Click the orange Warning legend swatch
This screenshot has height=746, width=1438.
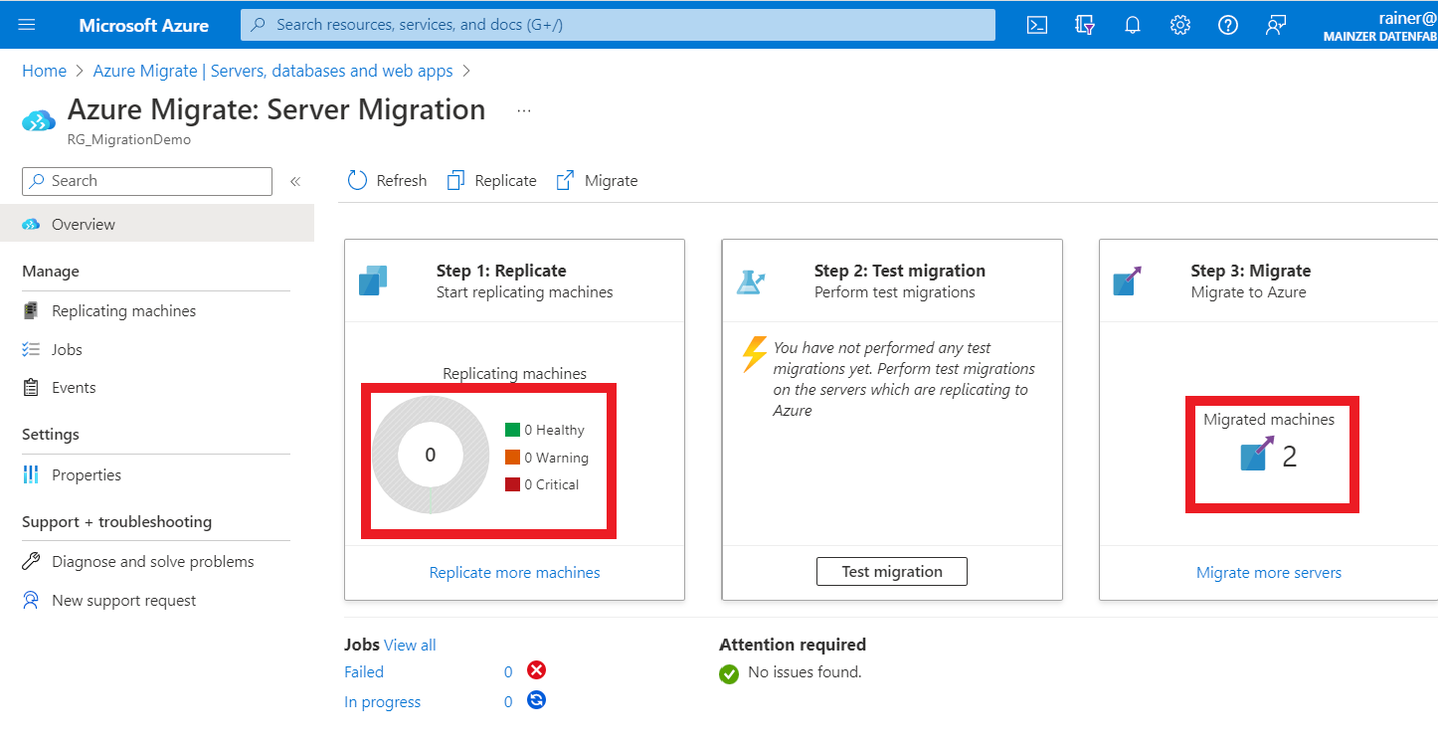pyautogui.click(x=512, y=457)
